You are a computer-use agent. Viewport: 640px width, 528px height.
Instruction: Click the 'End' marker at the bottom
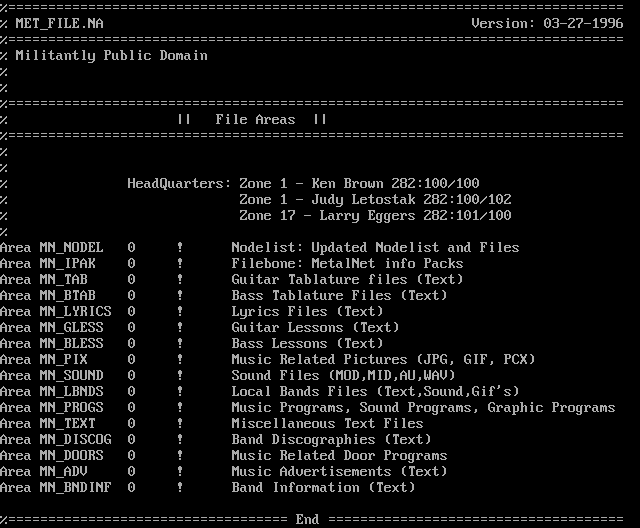coord(307,519)
